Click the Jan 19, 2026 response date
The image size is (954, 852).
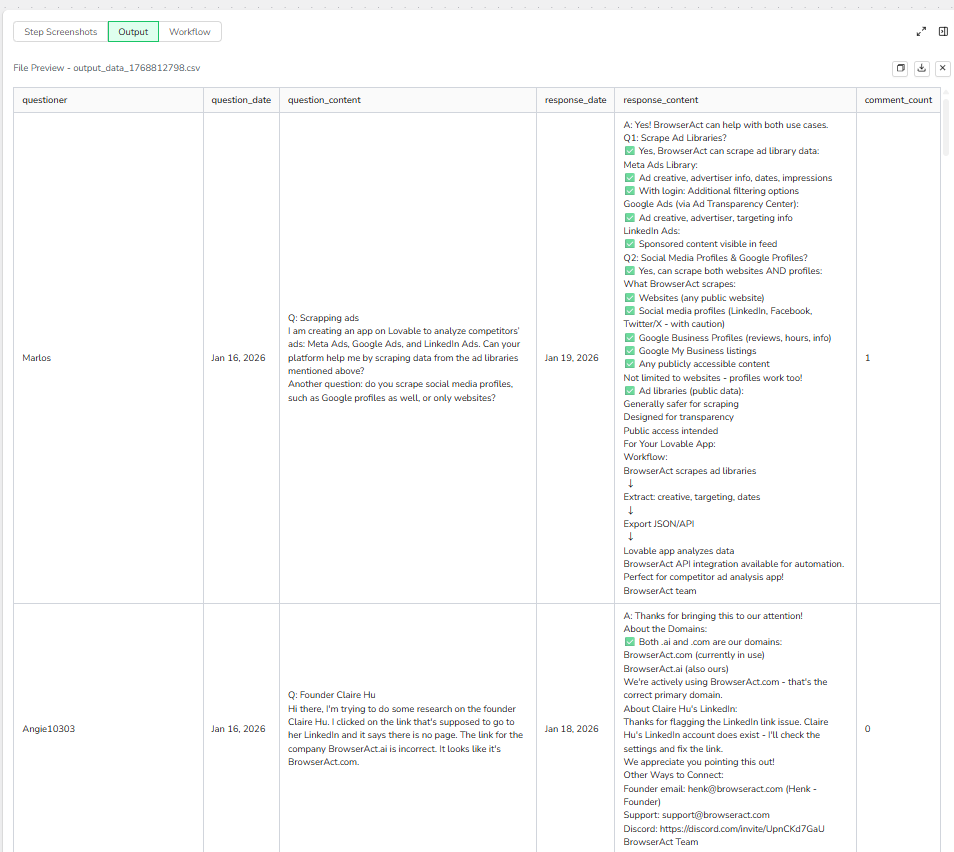(571, 358)
